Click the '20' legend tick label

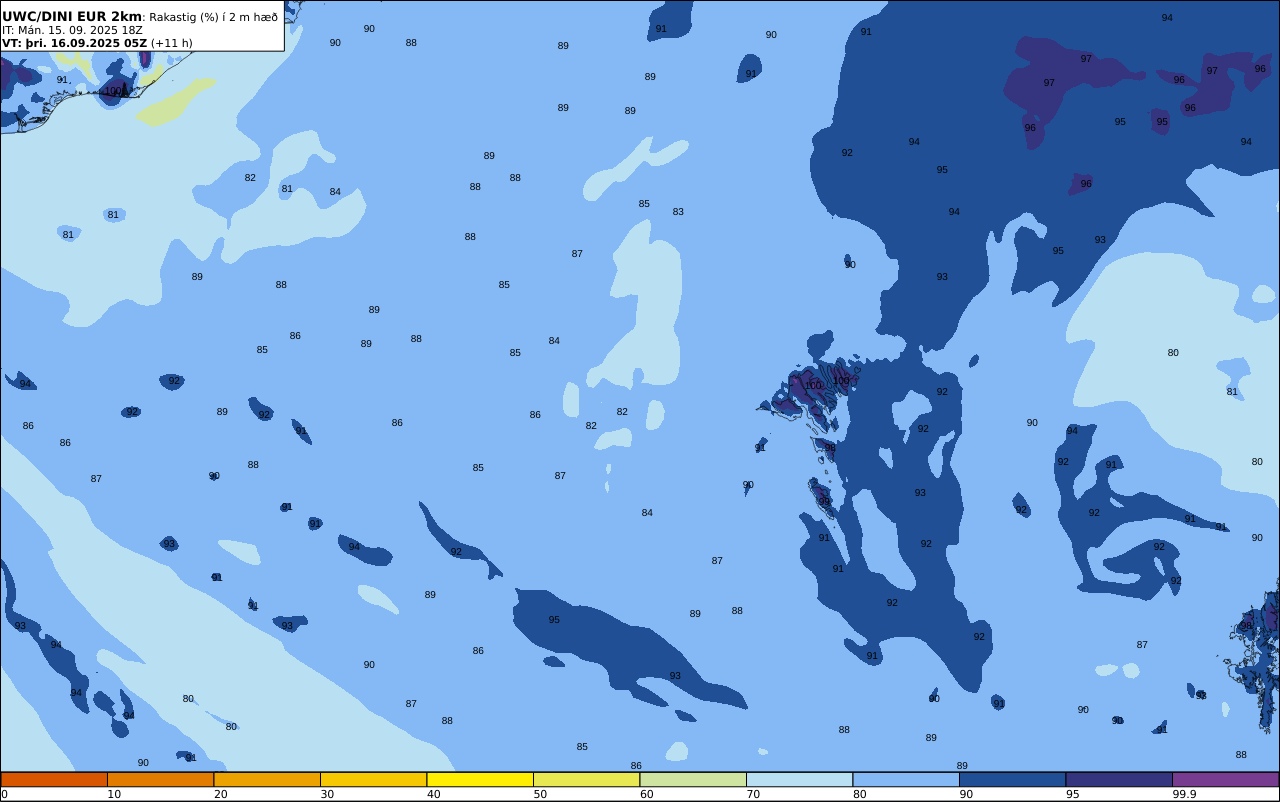(x=221, y=794)
